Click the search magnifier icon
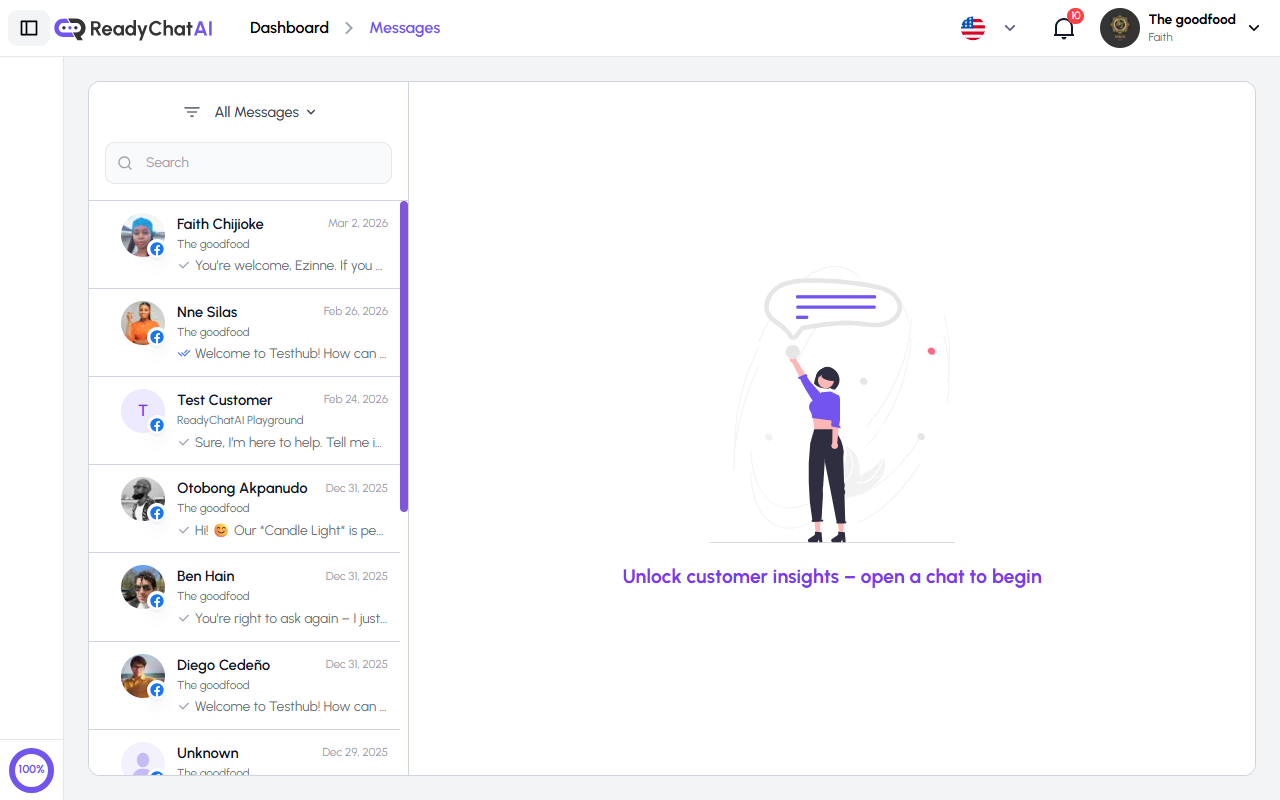This screenshot has width=1280, height=800. coord(124,162)
